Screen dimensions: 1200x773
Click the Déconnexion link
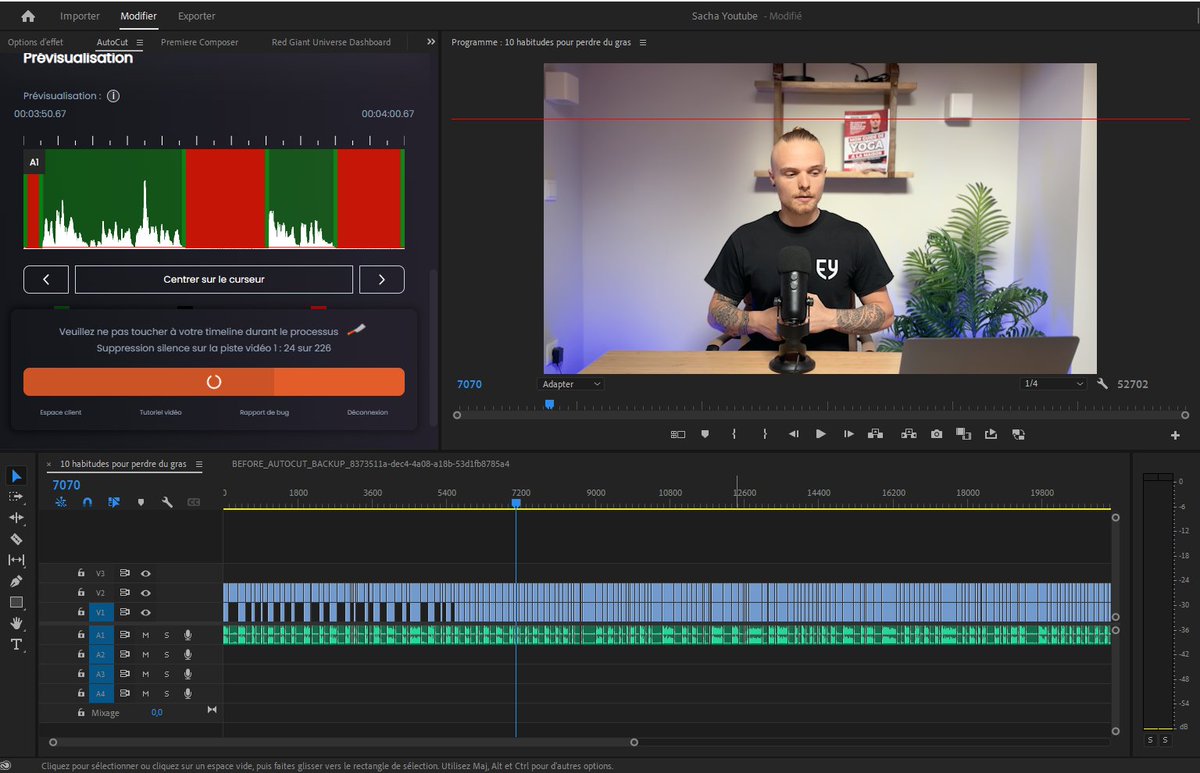[367, 412]
